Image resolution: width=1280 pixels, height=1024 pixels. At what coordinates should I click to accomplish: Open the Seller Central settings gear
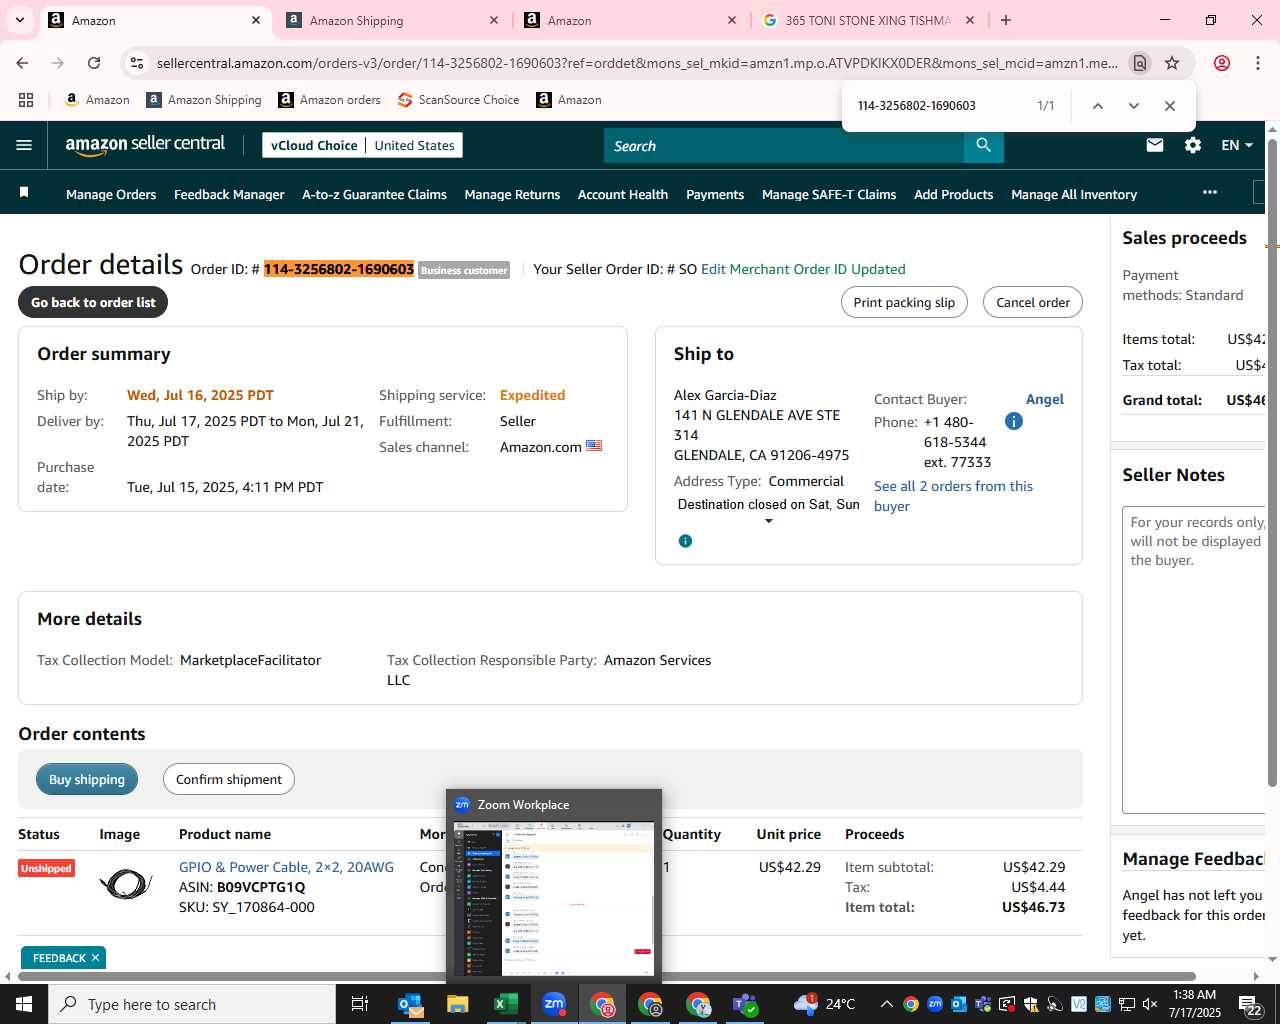[x=1193, y=145]
